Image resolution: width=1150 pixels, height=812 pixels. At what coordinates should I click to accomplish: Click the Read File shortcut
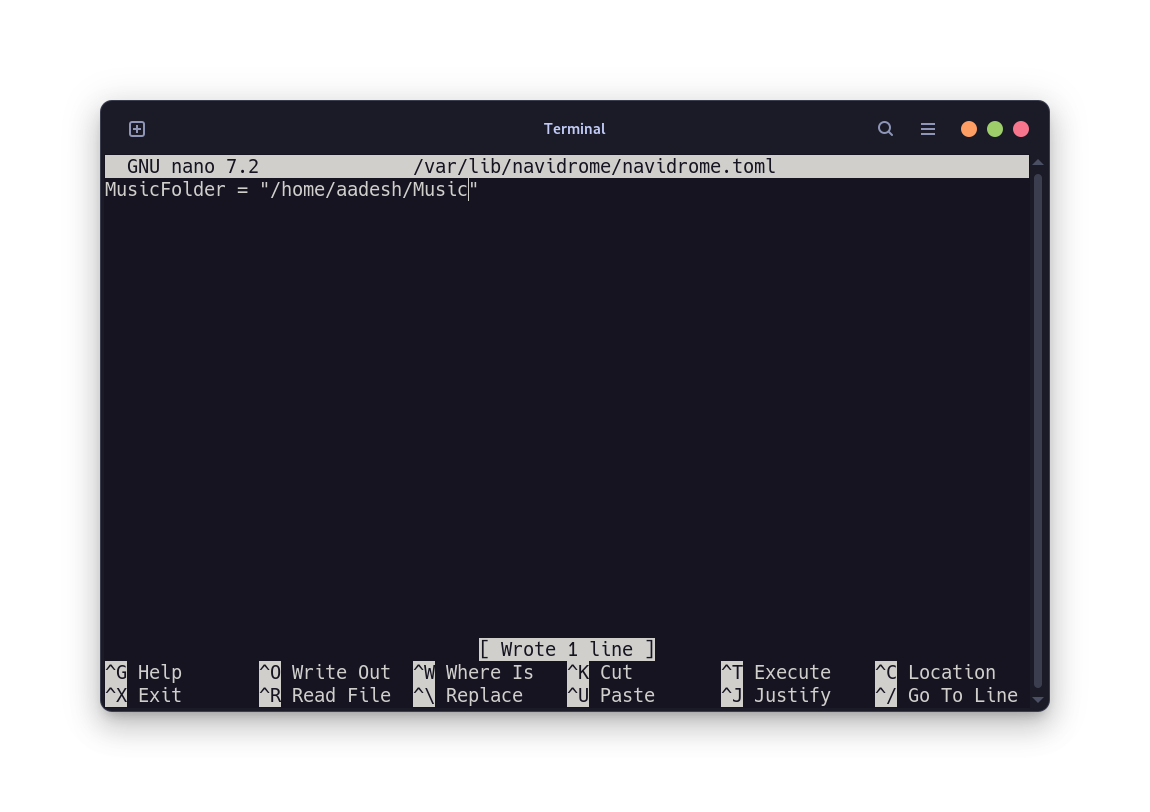[325, 695]
